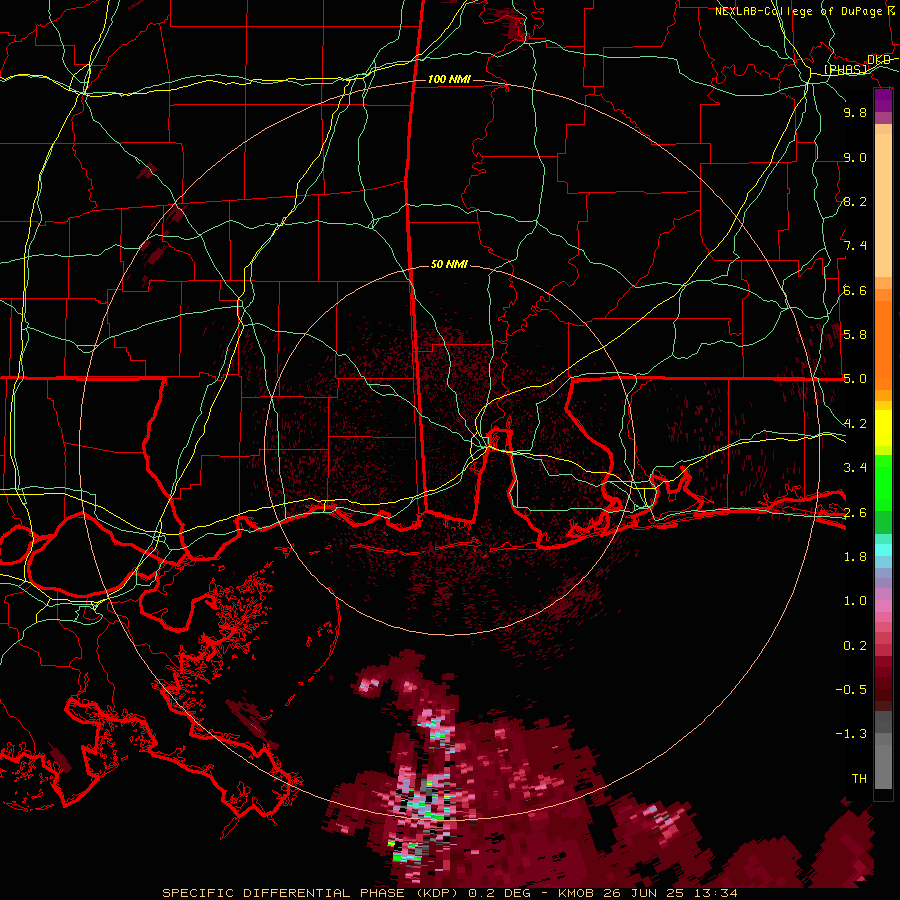Pick the purple swatch at the top of the color bar
The height and width of the screenshot is (900, 900).
pos(883,101)
